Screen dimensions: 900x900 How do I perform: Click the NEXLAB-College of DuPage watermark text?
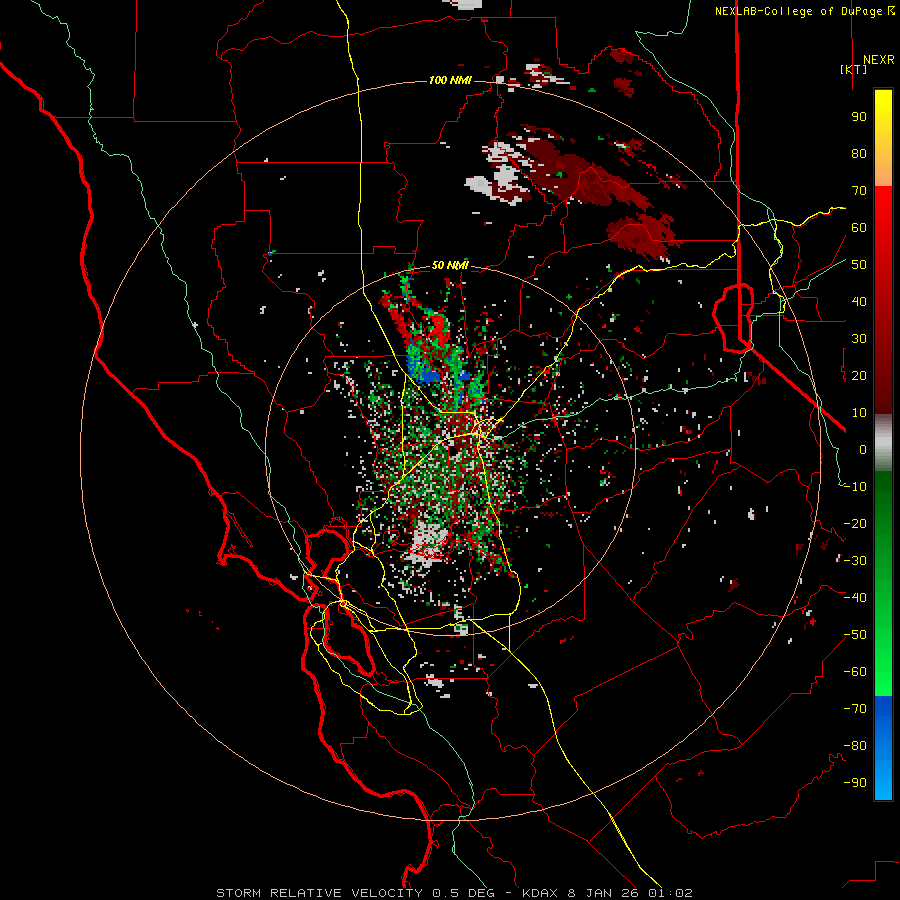tap(805, 11)
